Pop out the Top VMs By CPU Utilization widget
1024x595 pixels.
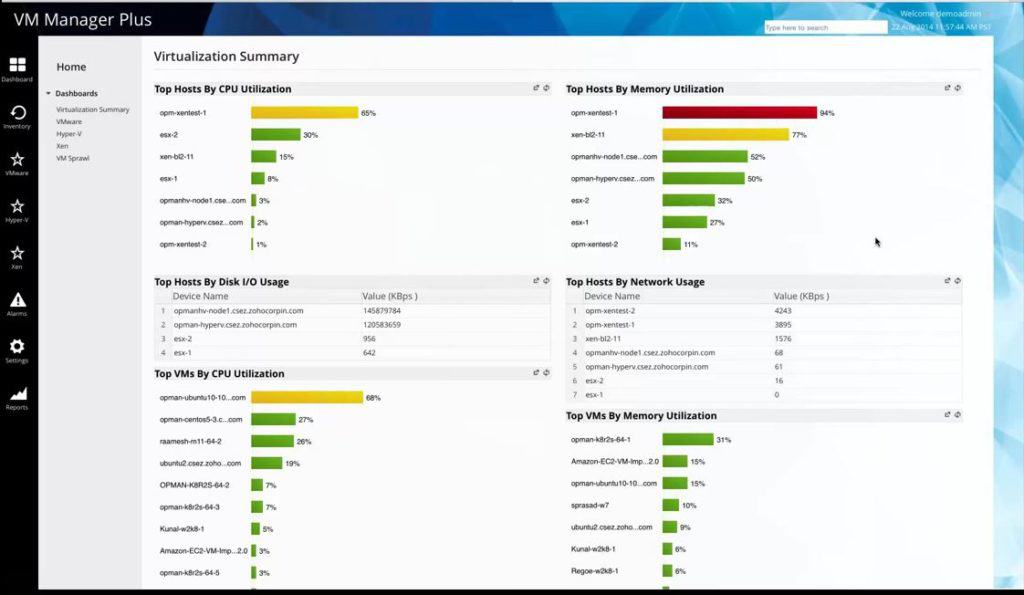(536, 373)
